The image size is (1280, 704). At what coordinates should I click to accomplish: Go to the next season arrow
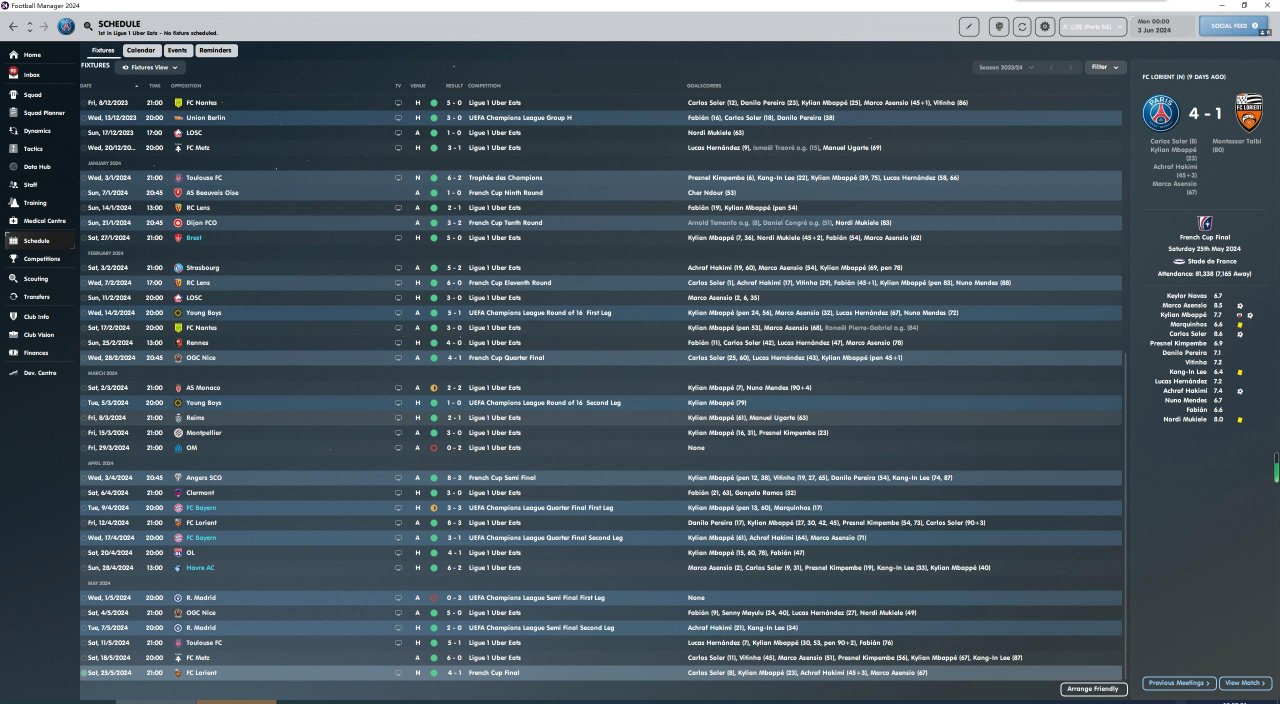(x=1072, y=67)
